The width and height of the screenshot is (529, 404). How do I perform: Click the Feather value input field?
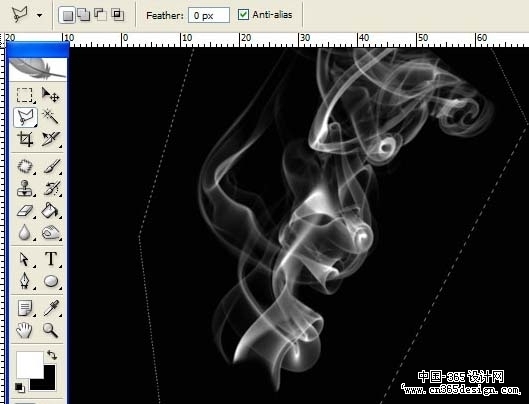tap(209, 16)
